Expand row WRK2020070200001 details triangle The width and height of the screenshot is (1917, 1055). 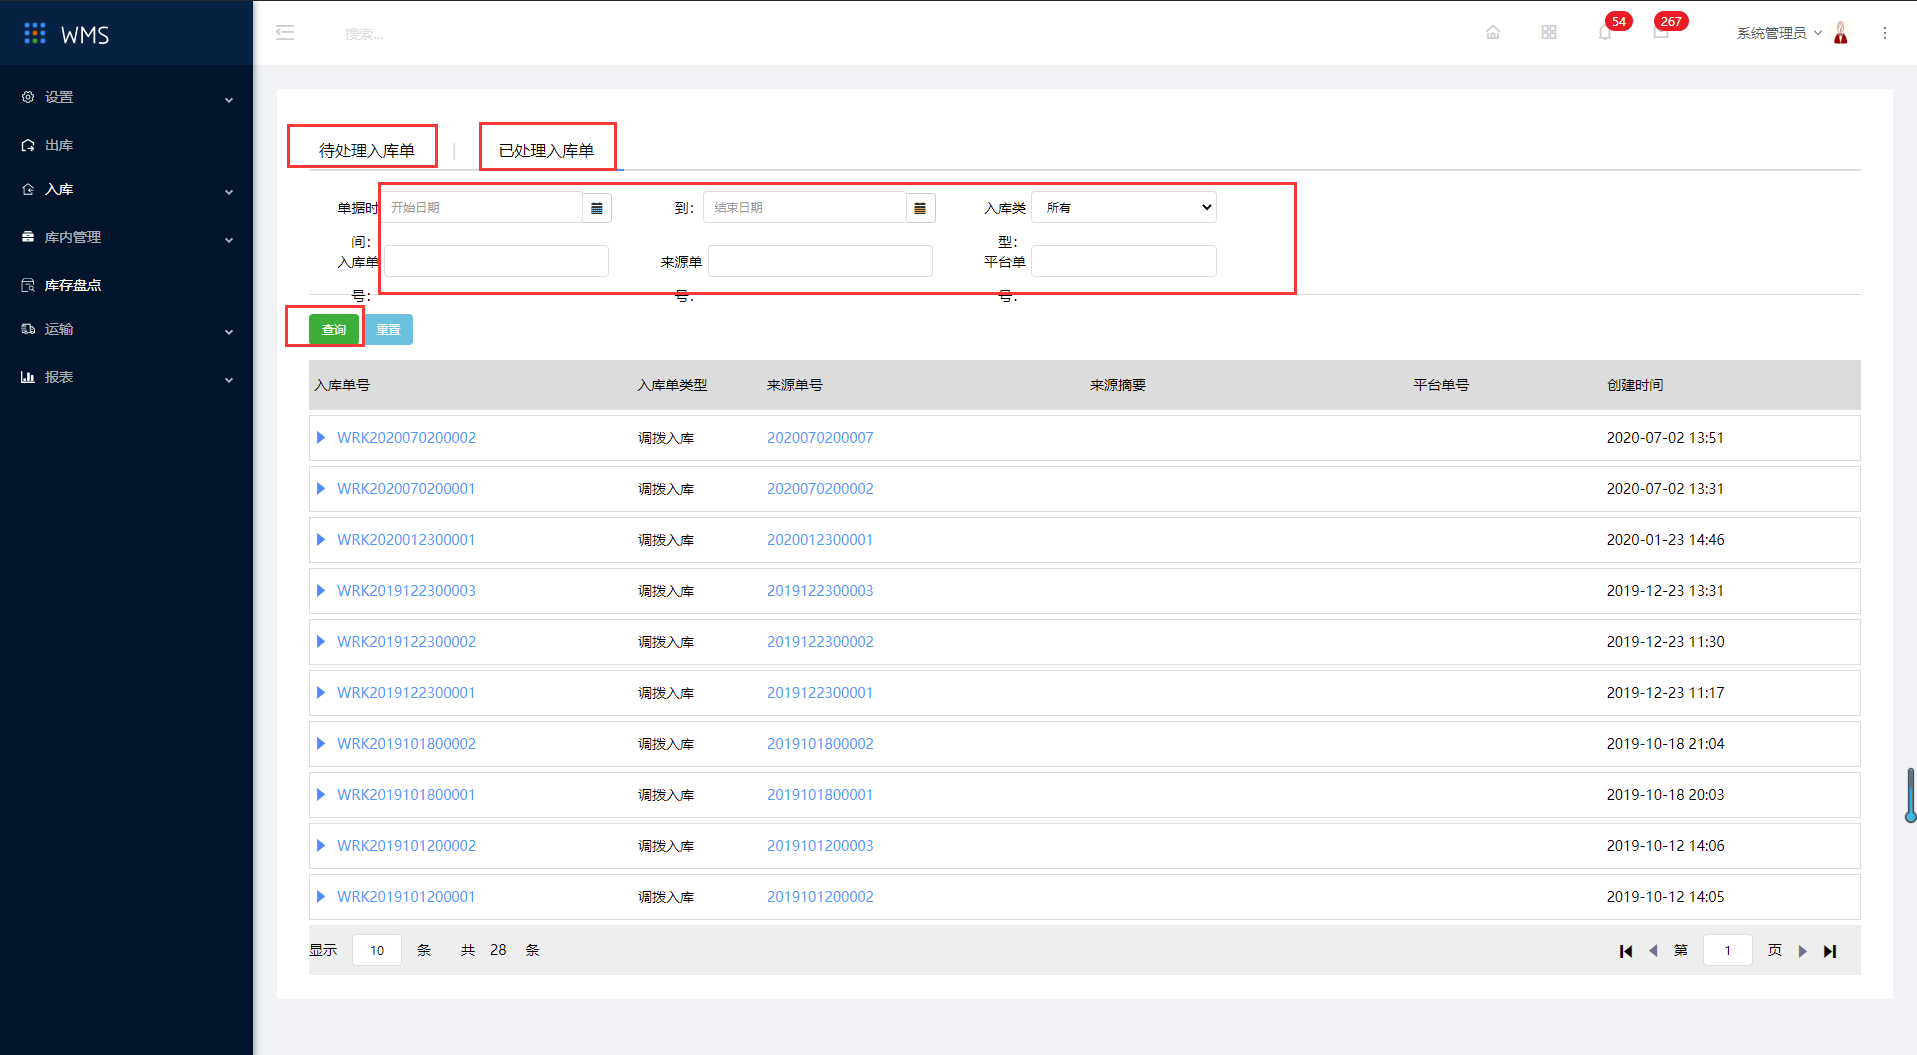(x=321, y=488)
